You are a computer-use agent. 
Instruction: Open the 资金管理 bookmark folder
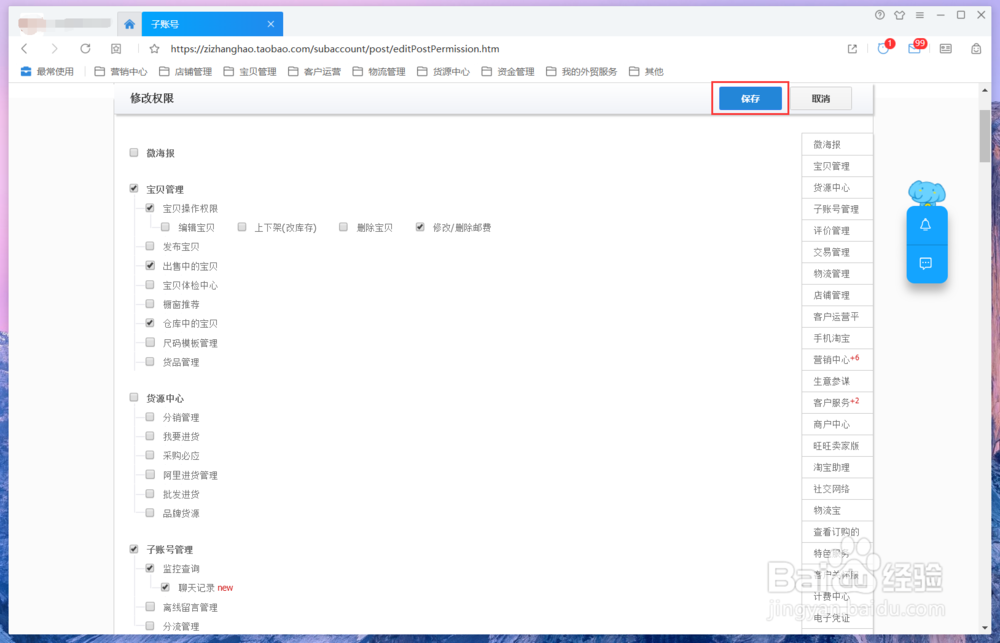click(x=507, y=71)
